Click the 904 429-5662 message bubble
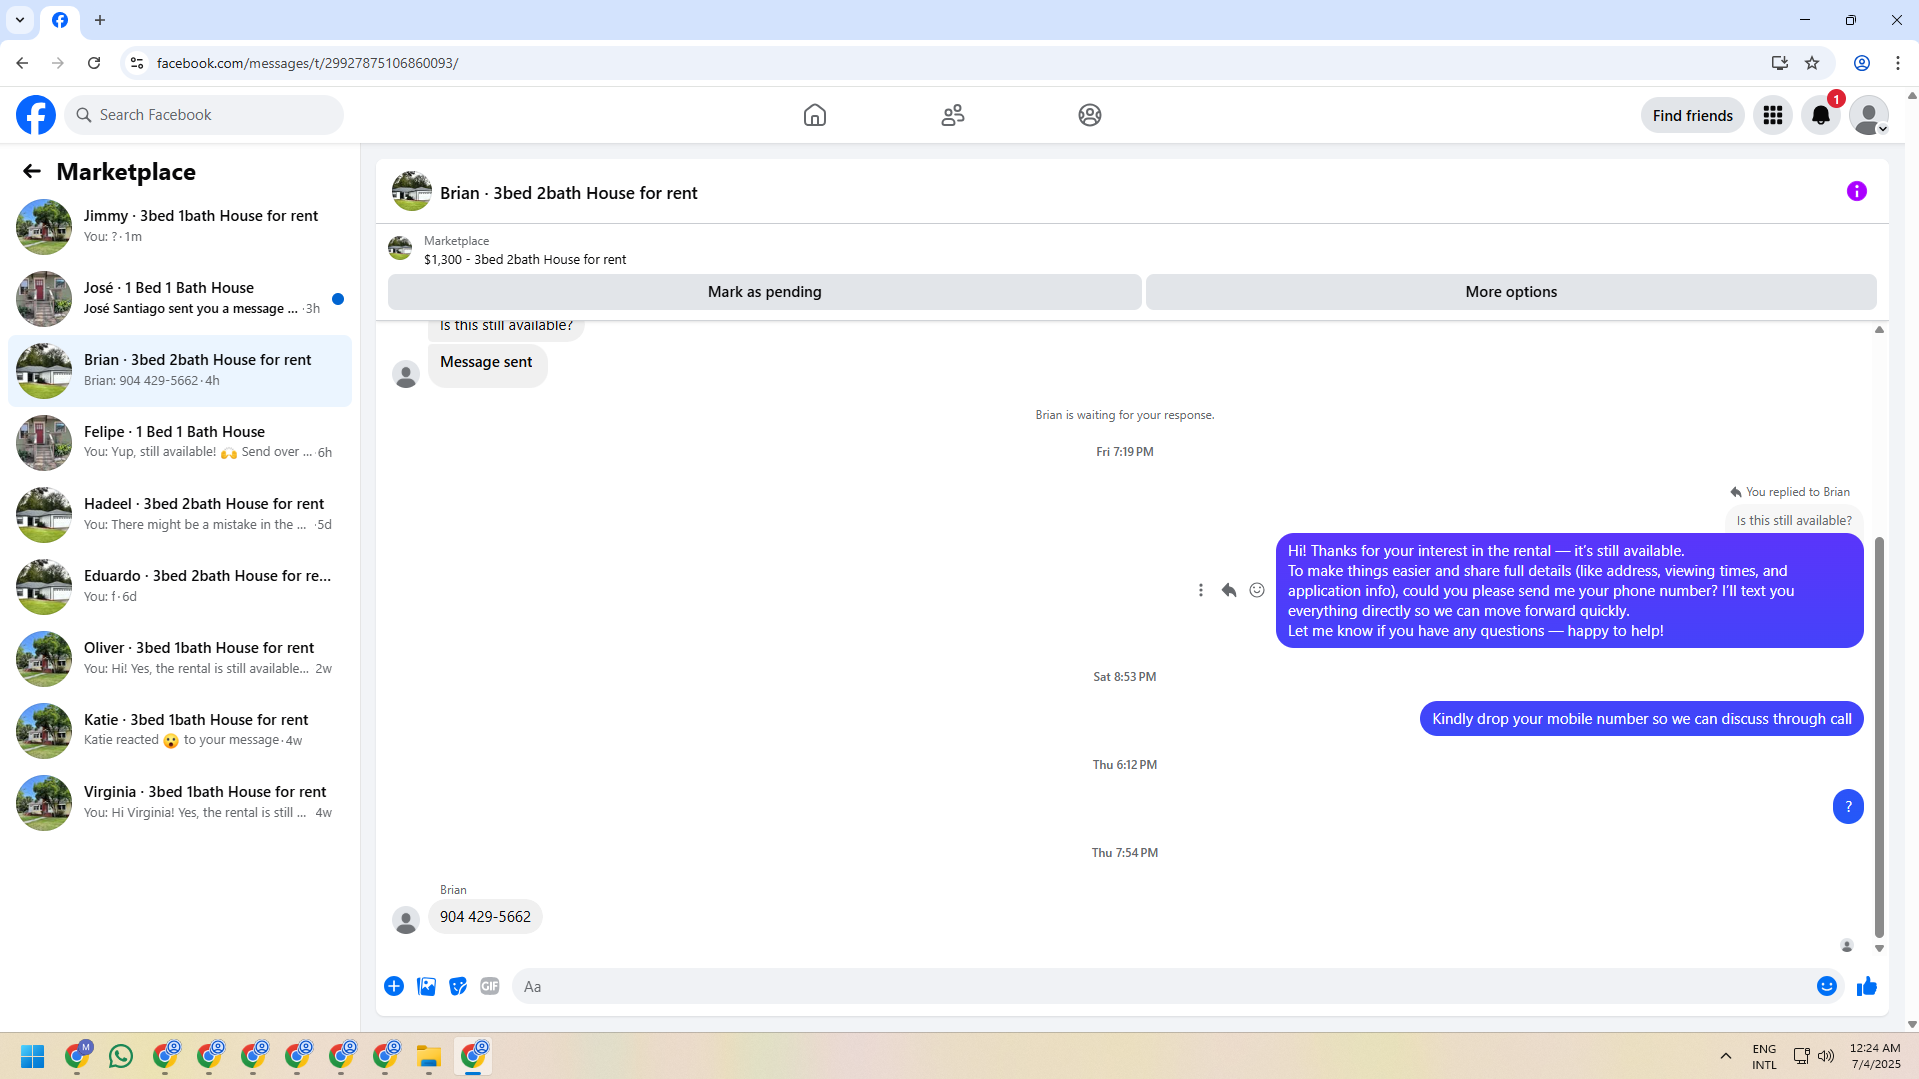Image resolution: width=1919 pixels, height=1079 pixels. click(x=485, y=917)
